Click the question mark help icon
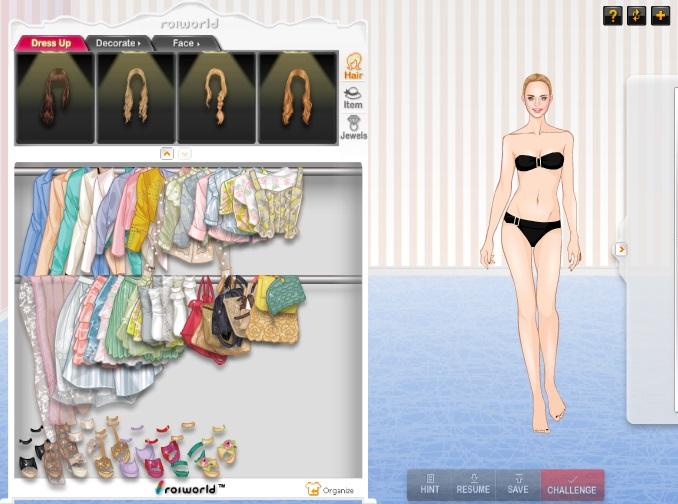Viewport: 678px width, 504px height. coord(612,15)
